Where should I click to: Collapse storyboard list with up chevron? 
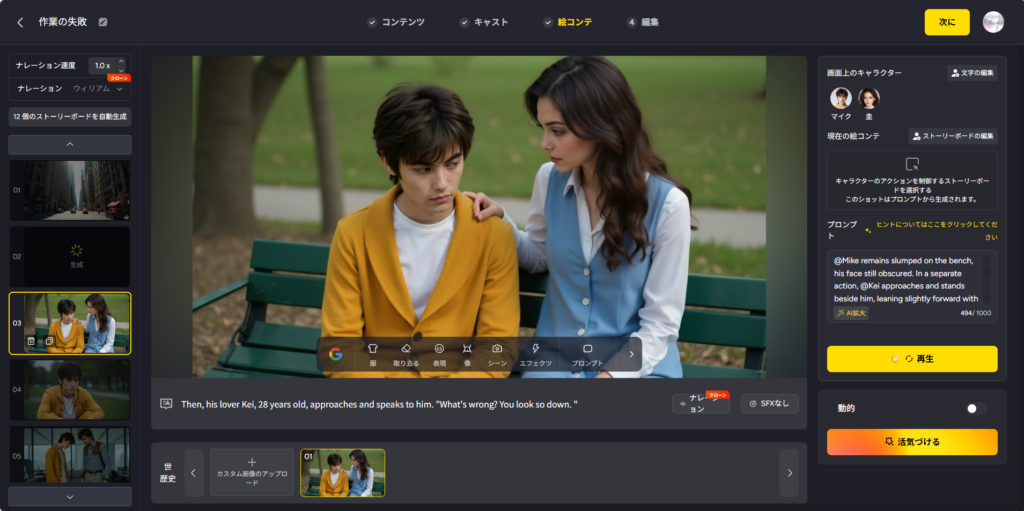[70, 144]
